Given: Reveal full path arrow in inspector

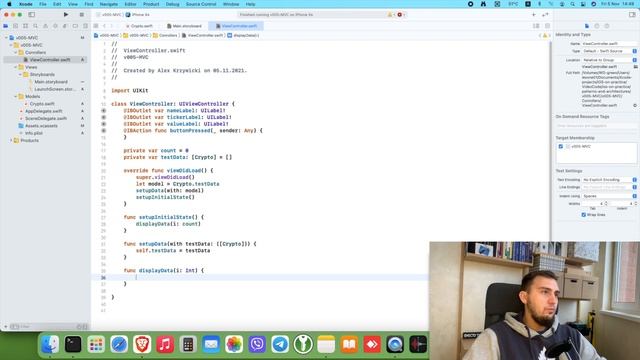Looking at the screenshot, I should coord(635,105).
